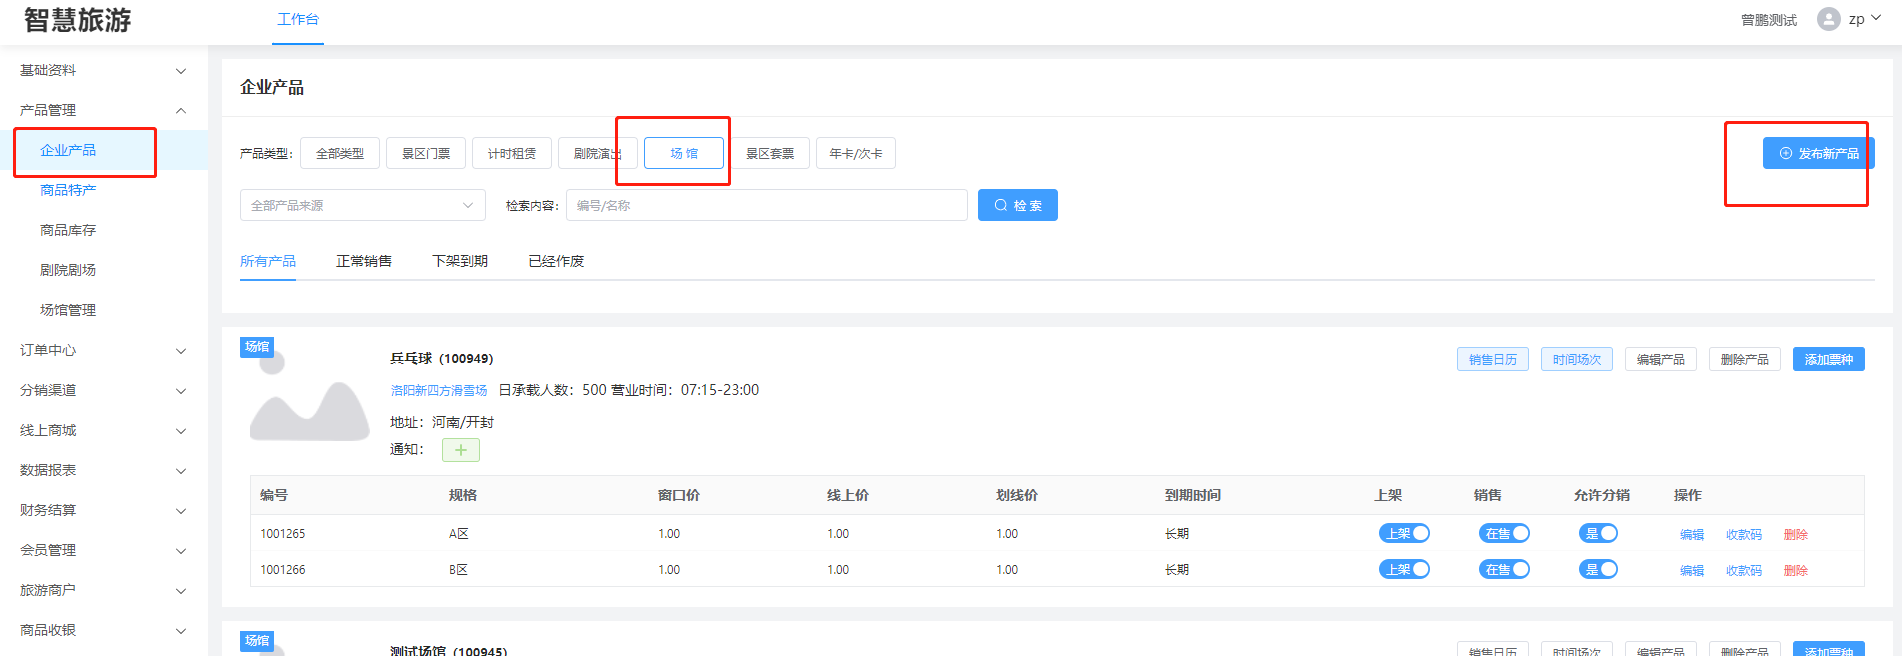Open 销售日历 for 乒乓球 product
This screenshot has height=656, width=1902.
pos(1492,359)
